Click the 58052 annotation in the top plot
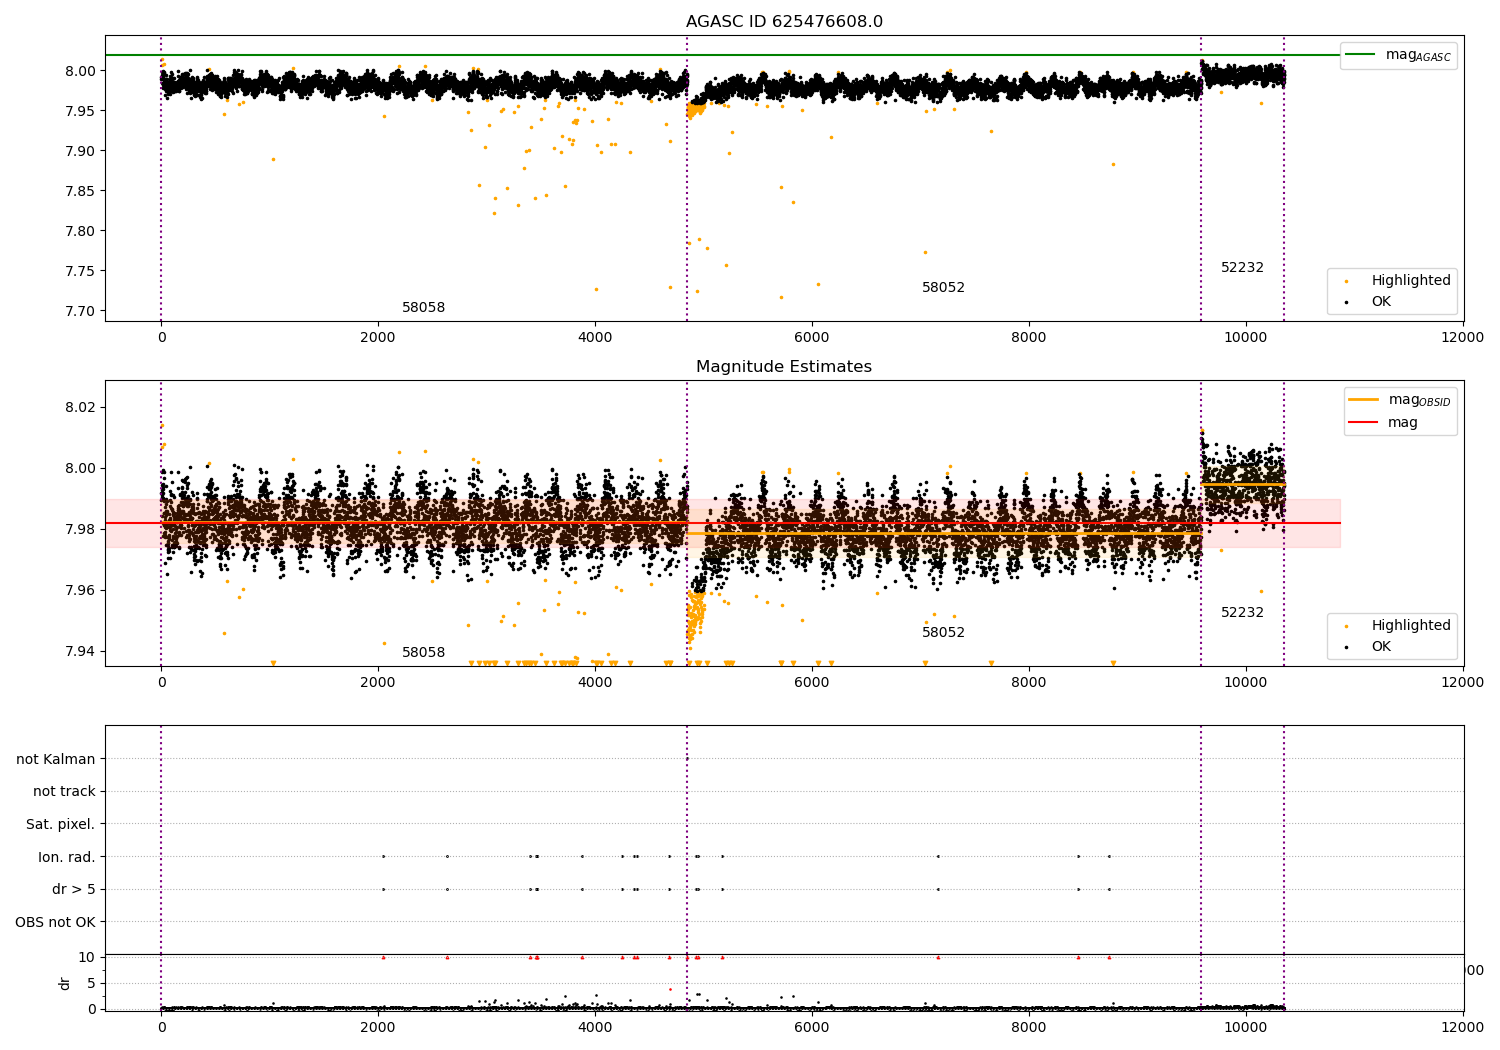The height and width of the screenshot is (1050, 1500). (943, 288)
